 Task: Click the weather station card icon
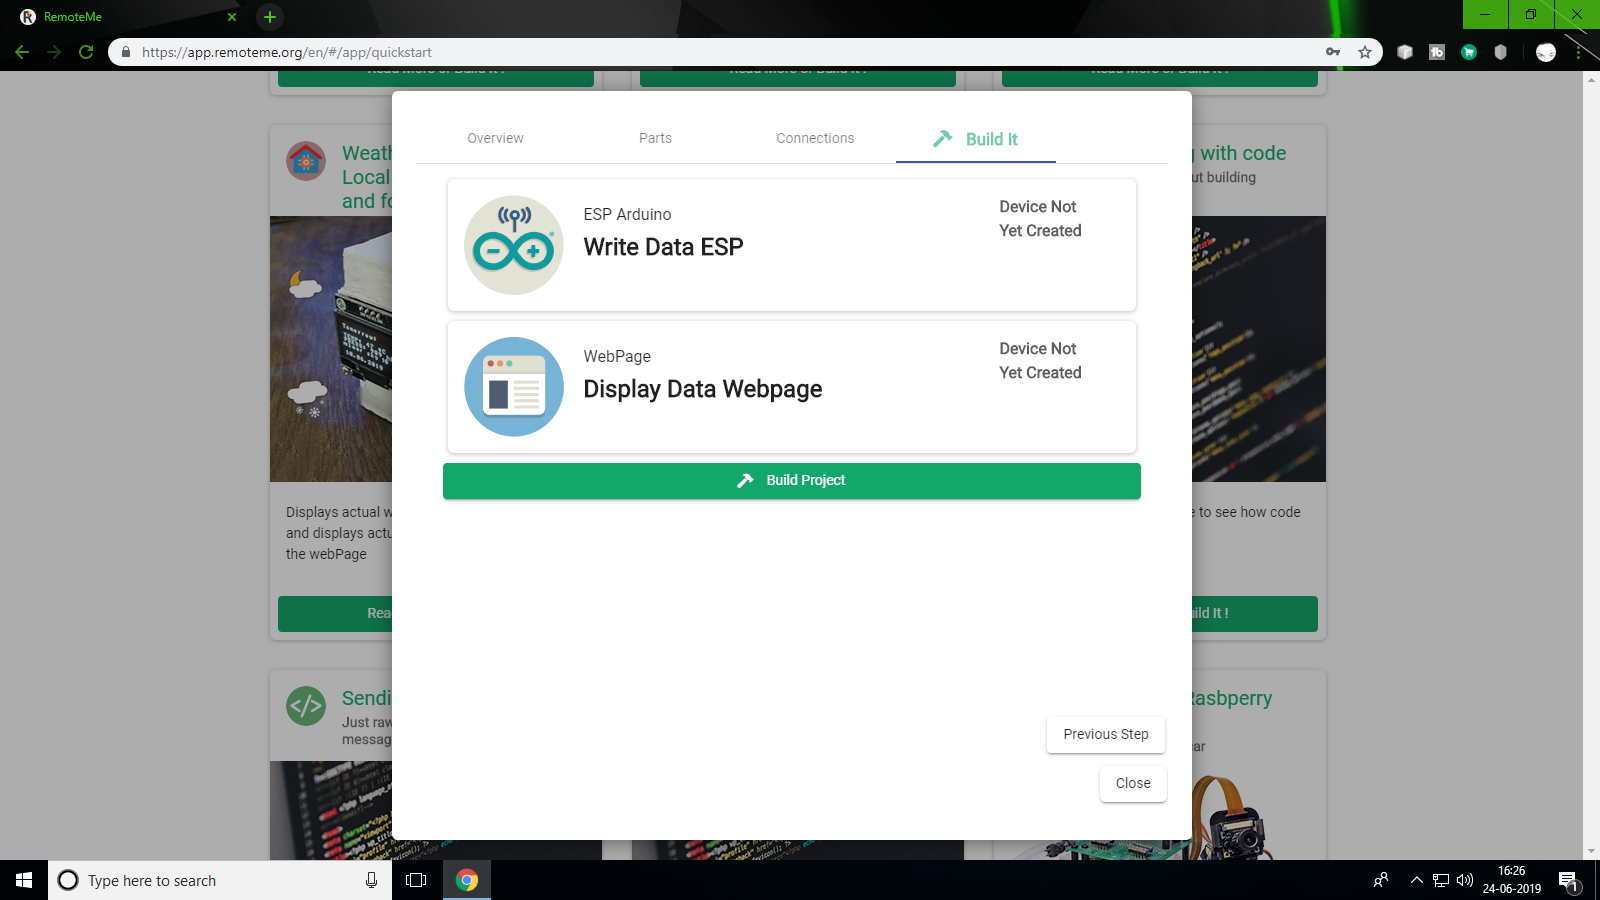pyautogui.click(x=306, y=161)
